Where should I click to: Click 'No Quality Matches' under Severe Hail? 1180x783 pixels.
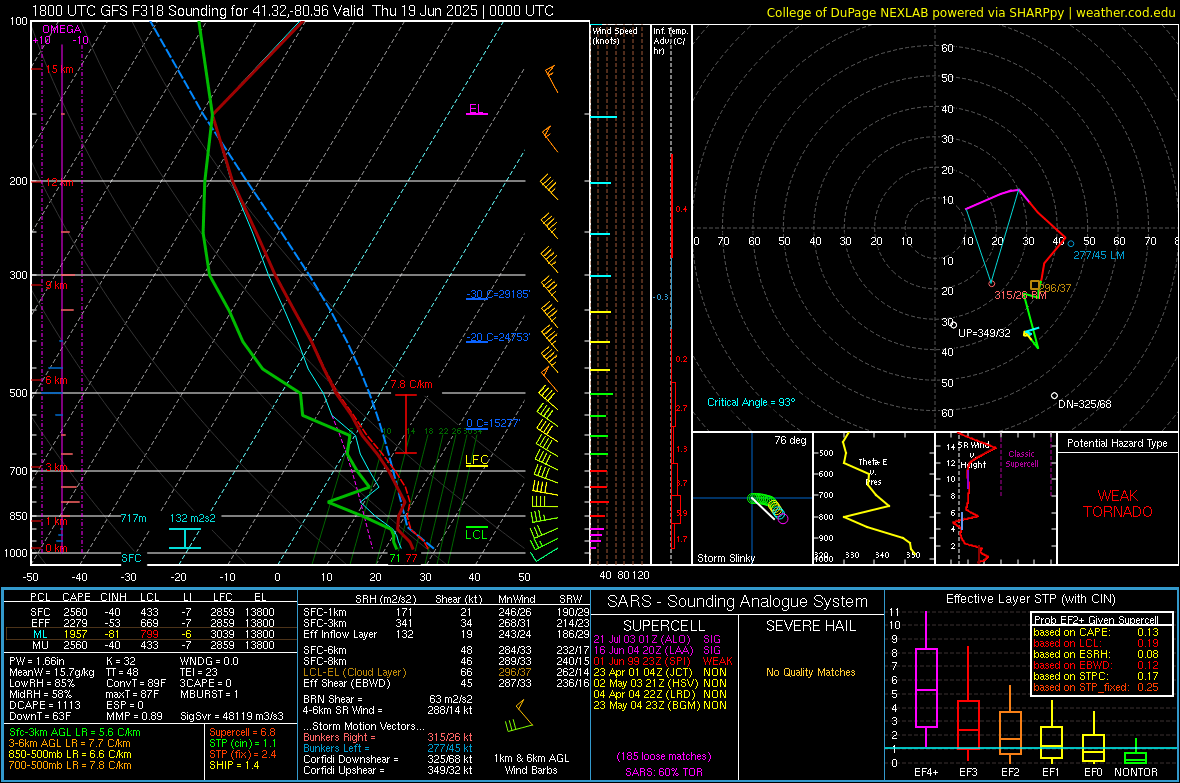click(x=810, y=672)
